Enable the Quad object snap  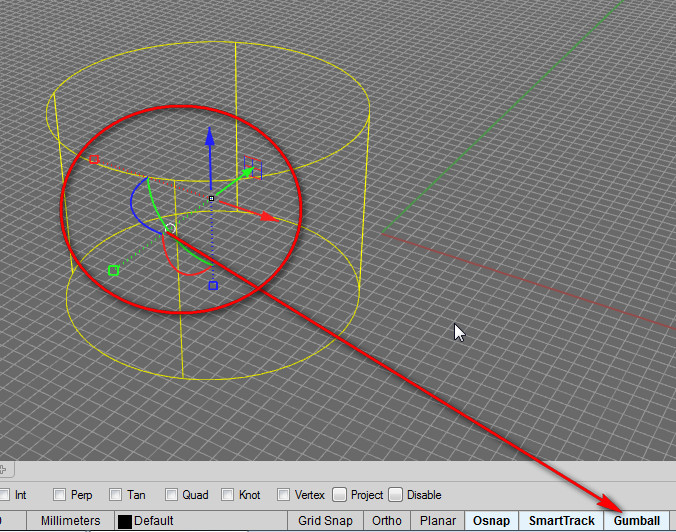pyautogui.click(x=171, y=494)
